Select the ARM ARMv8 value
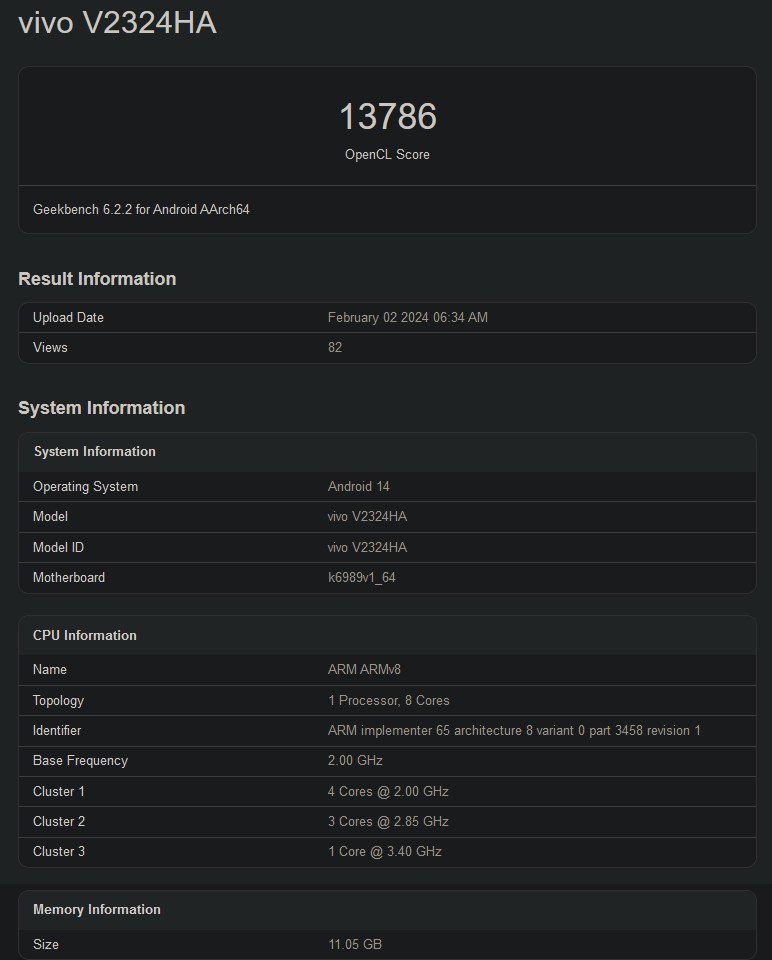772x960 pixels. 364,669
